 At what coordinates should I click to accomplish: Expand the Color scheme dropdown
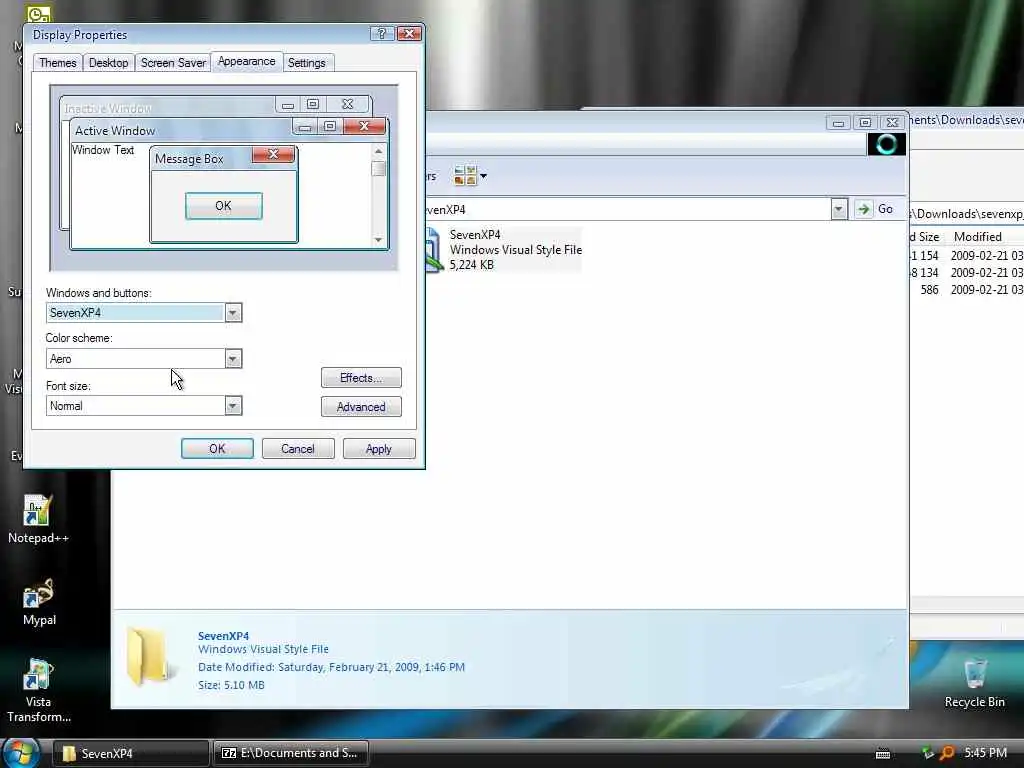tap(233, 359)
